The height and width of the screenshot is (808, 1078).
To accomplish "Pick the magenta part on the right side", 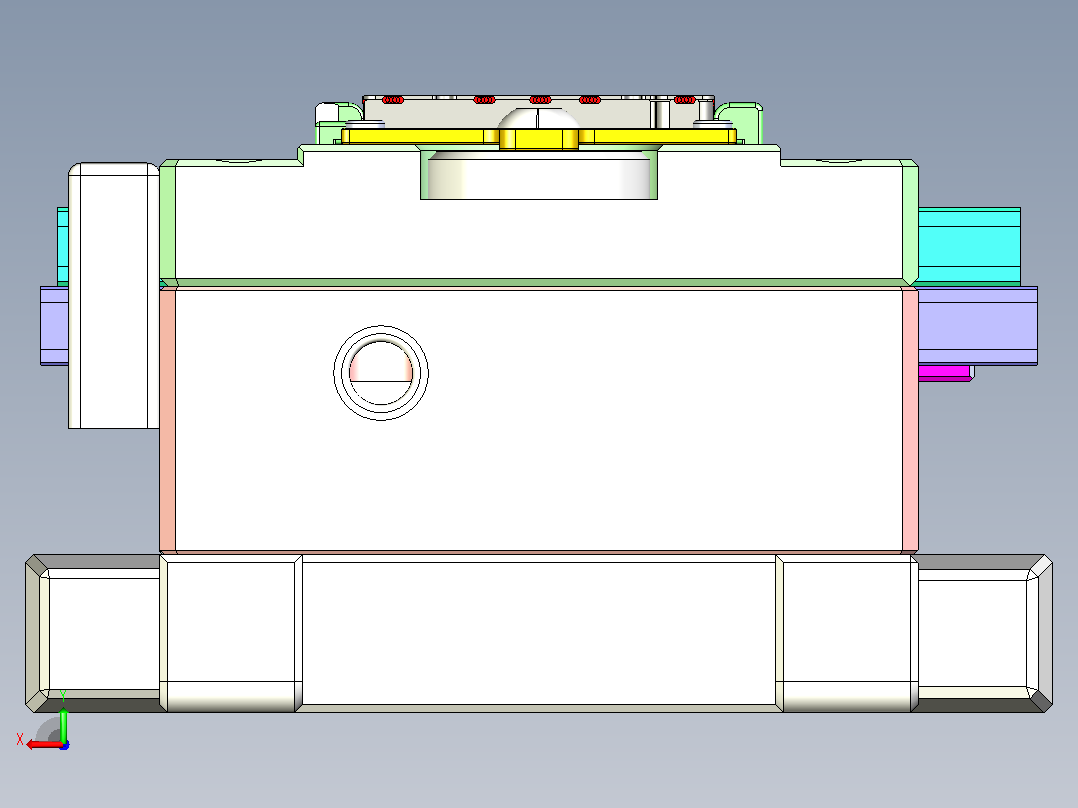I will [x=945, y=373].
